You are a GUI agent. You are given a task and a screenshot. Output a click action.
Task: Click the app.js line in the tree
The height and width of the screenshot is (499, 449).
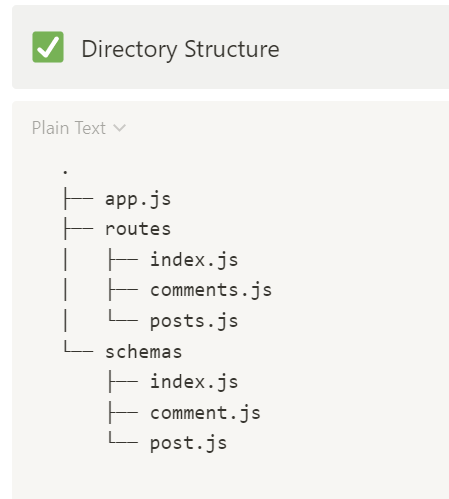138,200
